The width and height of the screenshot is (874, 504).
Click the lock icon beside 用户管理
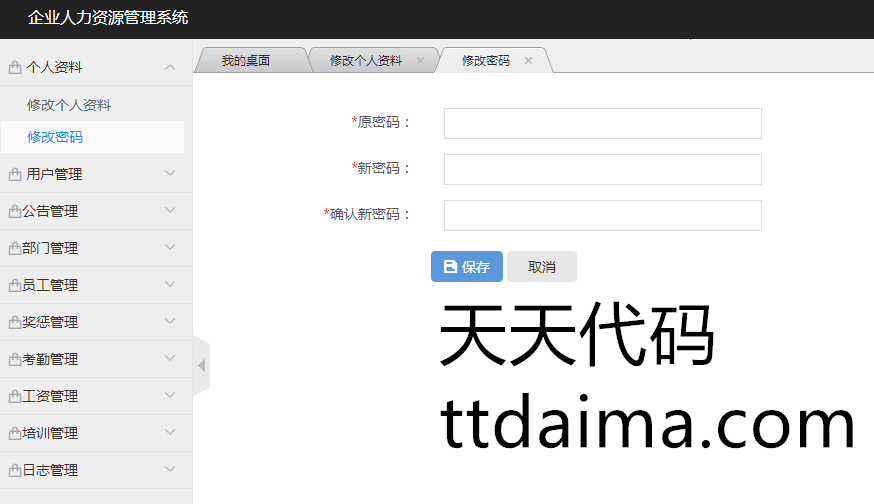pos(15,174)
